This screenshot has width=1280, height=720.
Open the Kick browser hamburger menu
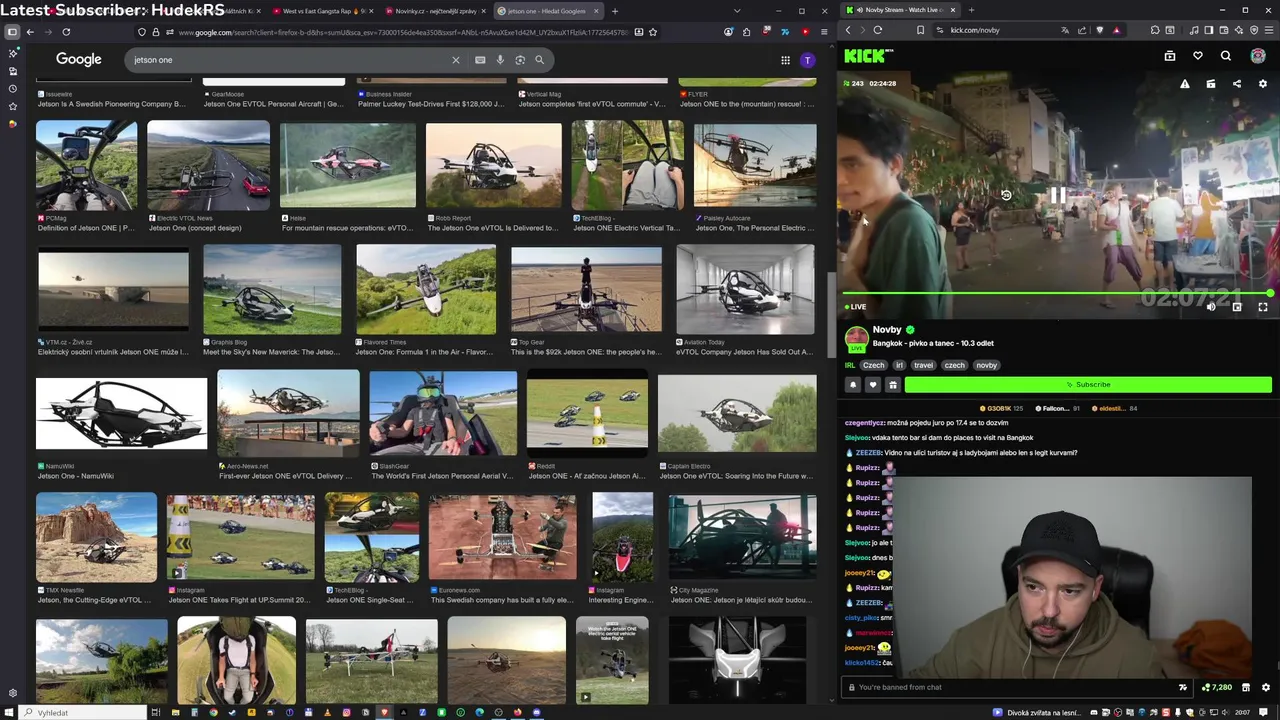click(x=1267, y=30)
